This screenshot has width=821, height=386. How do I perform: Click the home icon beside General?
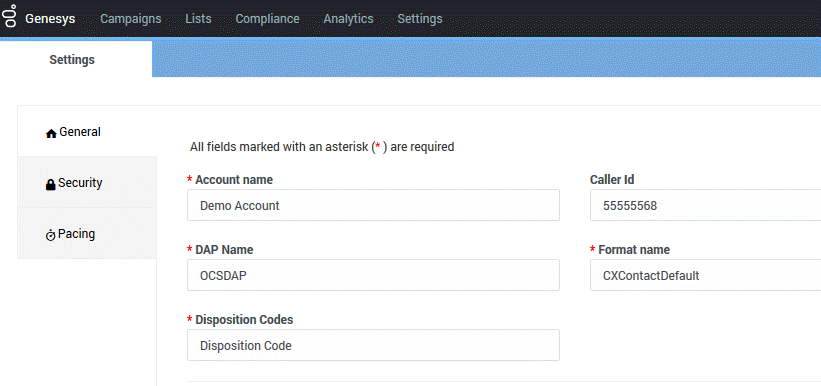point(51,134)
